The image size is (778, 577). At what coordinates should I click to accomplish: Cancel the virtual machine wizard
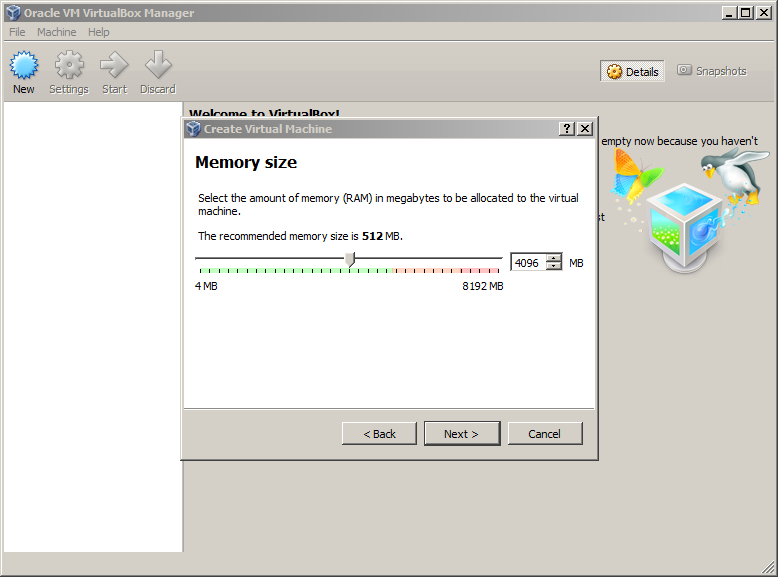click(x=545, y=434)
